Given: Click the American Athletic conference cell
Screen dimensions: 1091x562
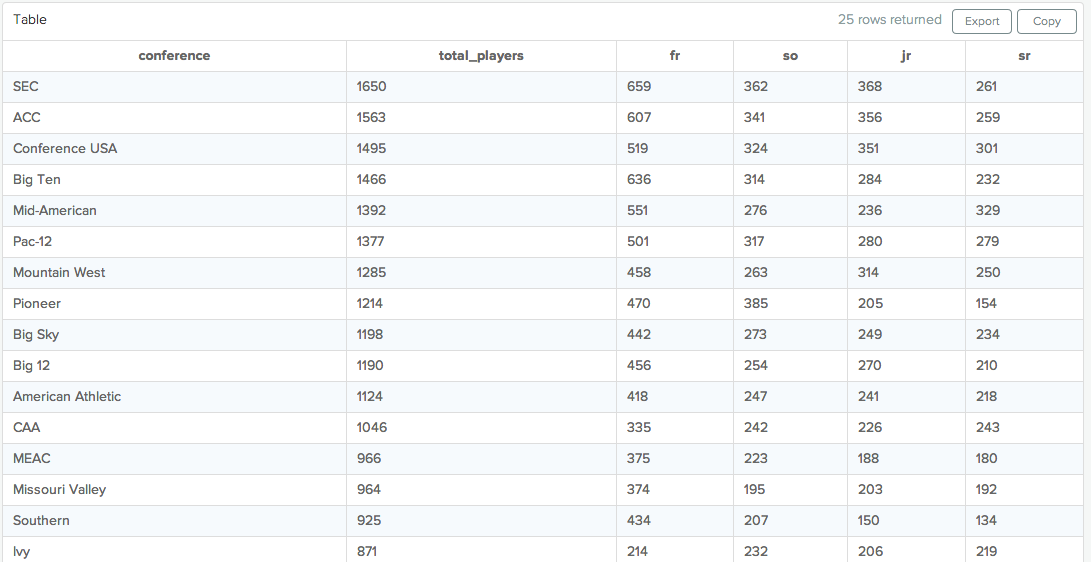Looking at the screenshot, I should point(67,397).
